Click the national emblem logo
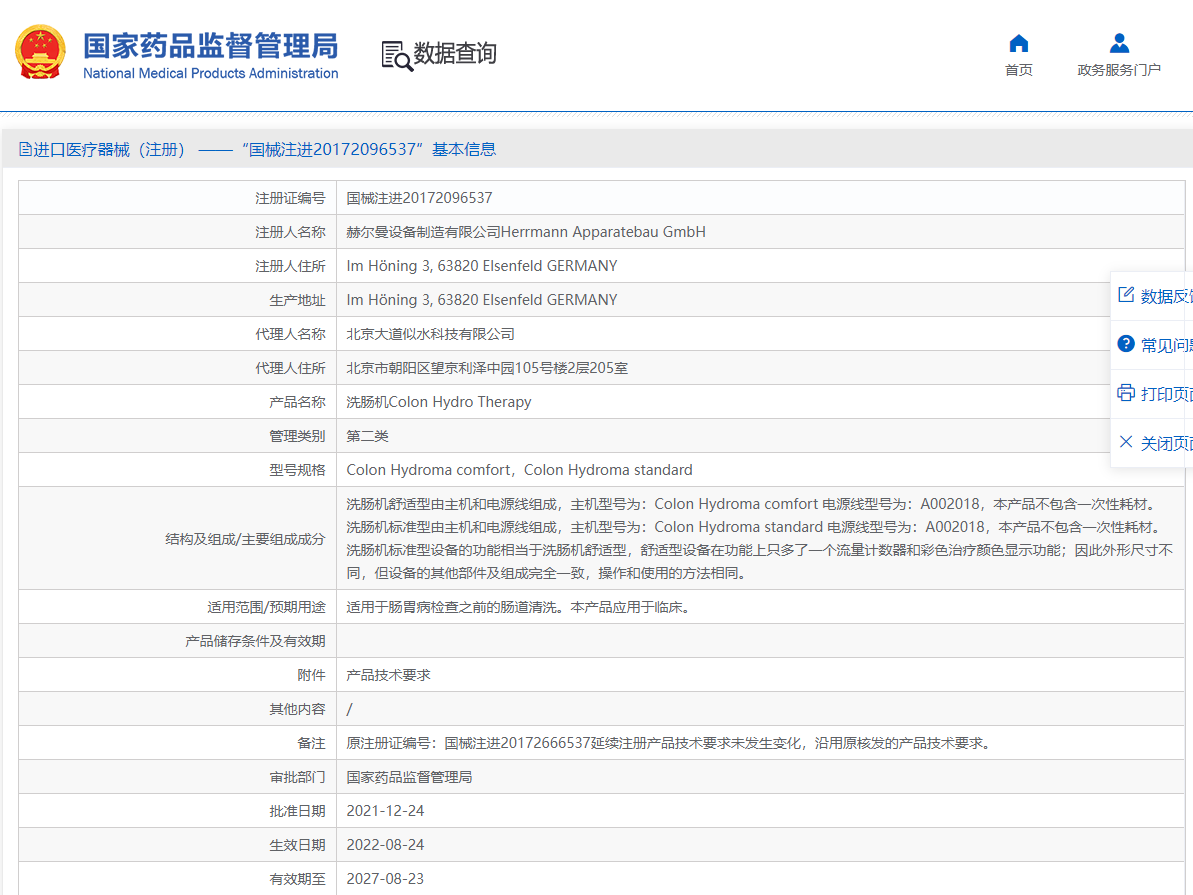The height and width of the screenshot is (895, 1193). [40, 53]
